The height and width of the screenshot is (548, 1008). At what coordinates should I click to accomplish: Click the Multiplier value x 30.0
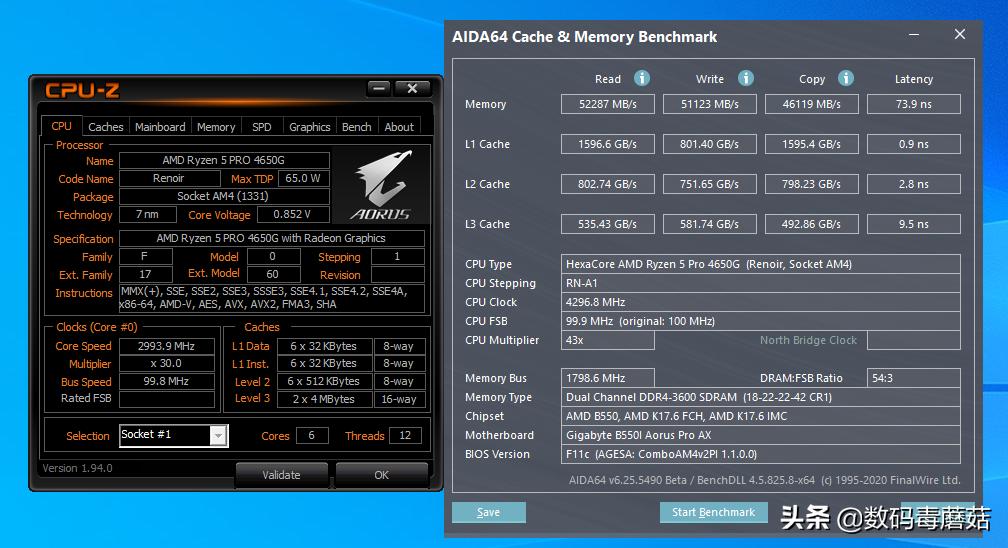click(x=166, y=363)
